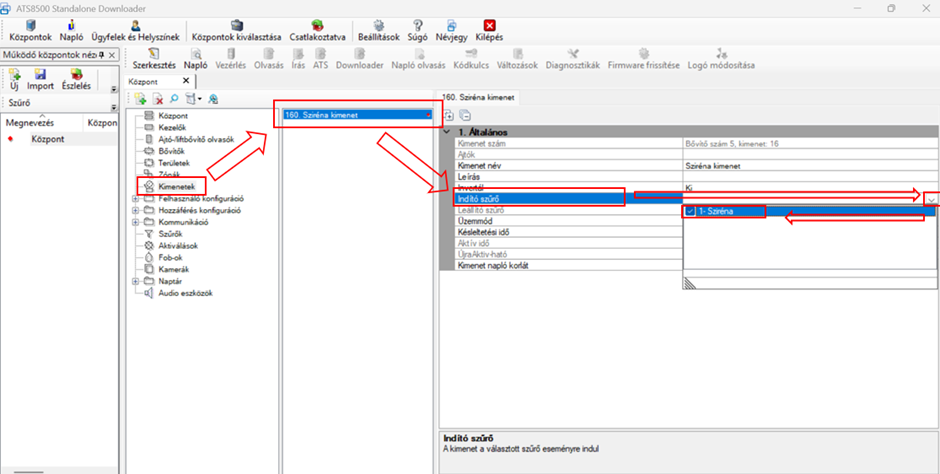Open the Központok toolbar icon
Image resolution: width=940 pixels, height=474 pixels.
pos(30,25)
